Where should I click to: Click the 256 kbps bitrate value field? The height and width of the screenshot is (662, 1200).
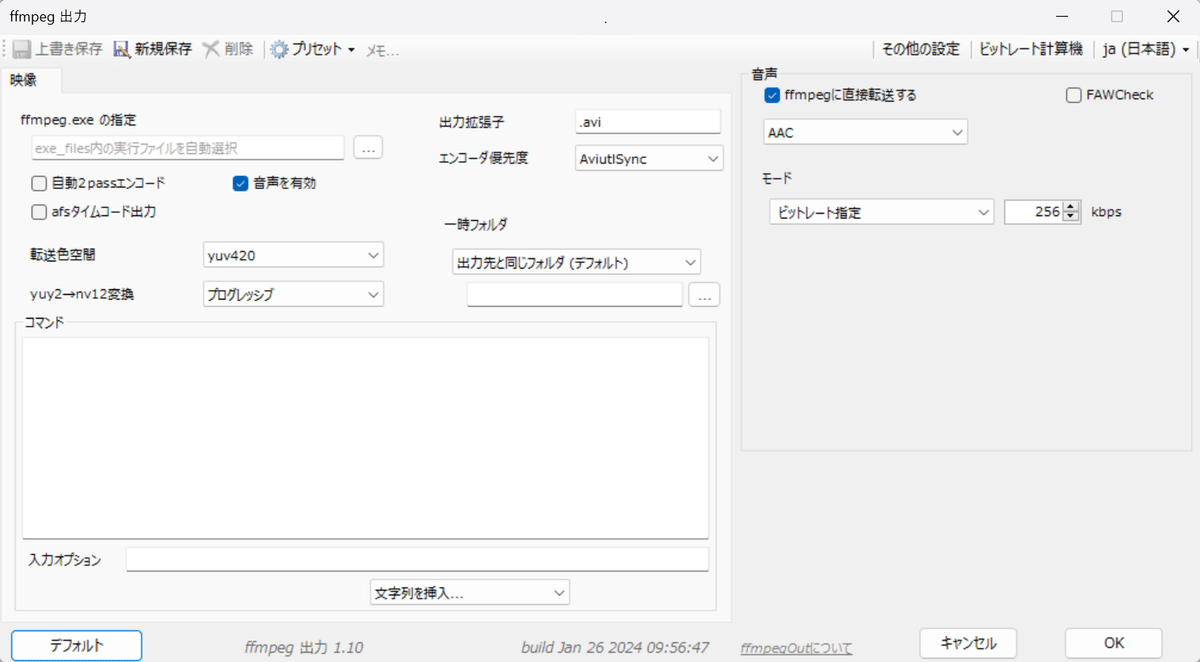click(1033, 212)
